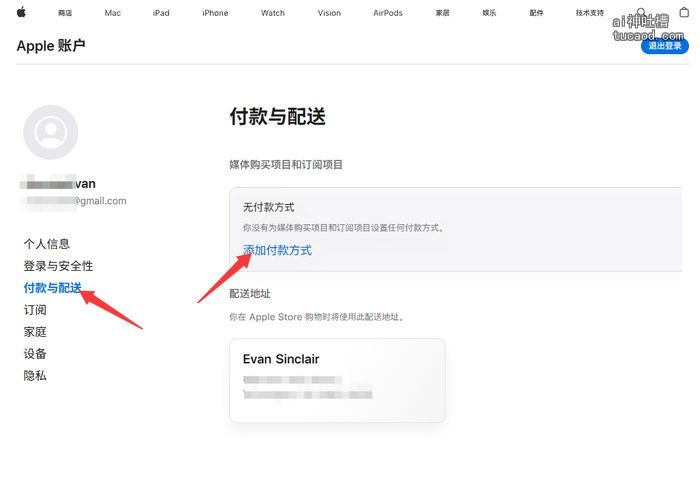
Task: Open the 家居 menu item
Action: (442, 13)
